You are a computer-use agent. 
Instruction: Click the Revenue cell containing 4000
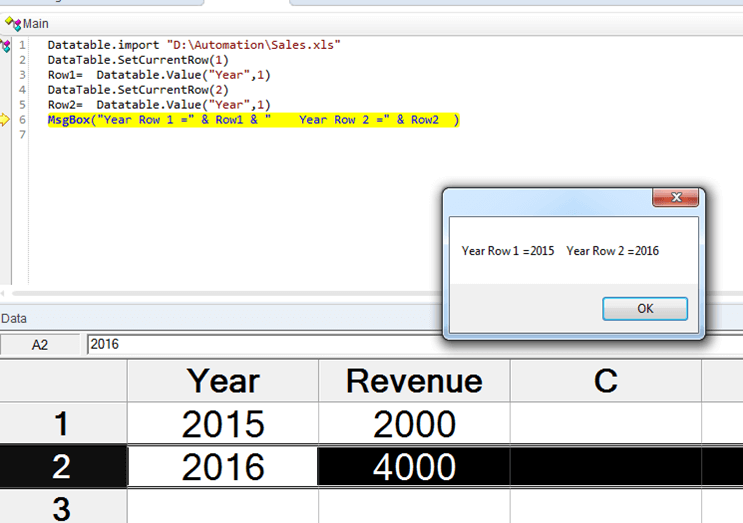414,467
